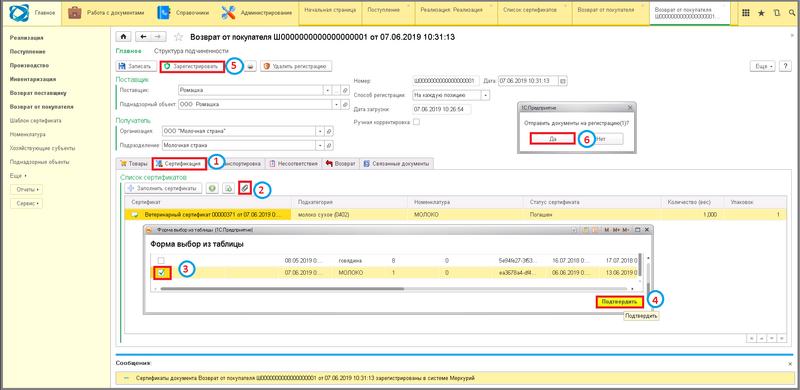Viewport: 800px width, 390px height.
Task: Click Удалить регистрацию button
Action: (296, 66)
